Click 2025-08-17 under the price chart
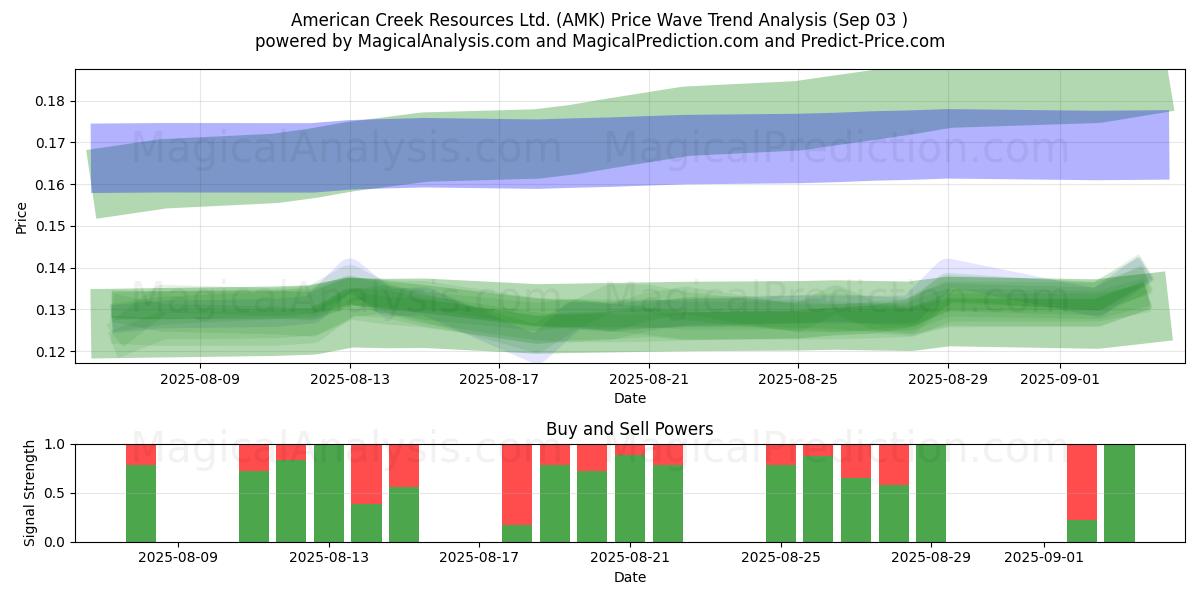 point(500,379)
